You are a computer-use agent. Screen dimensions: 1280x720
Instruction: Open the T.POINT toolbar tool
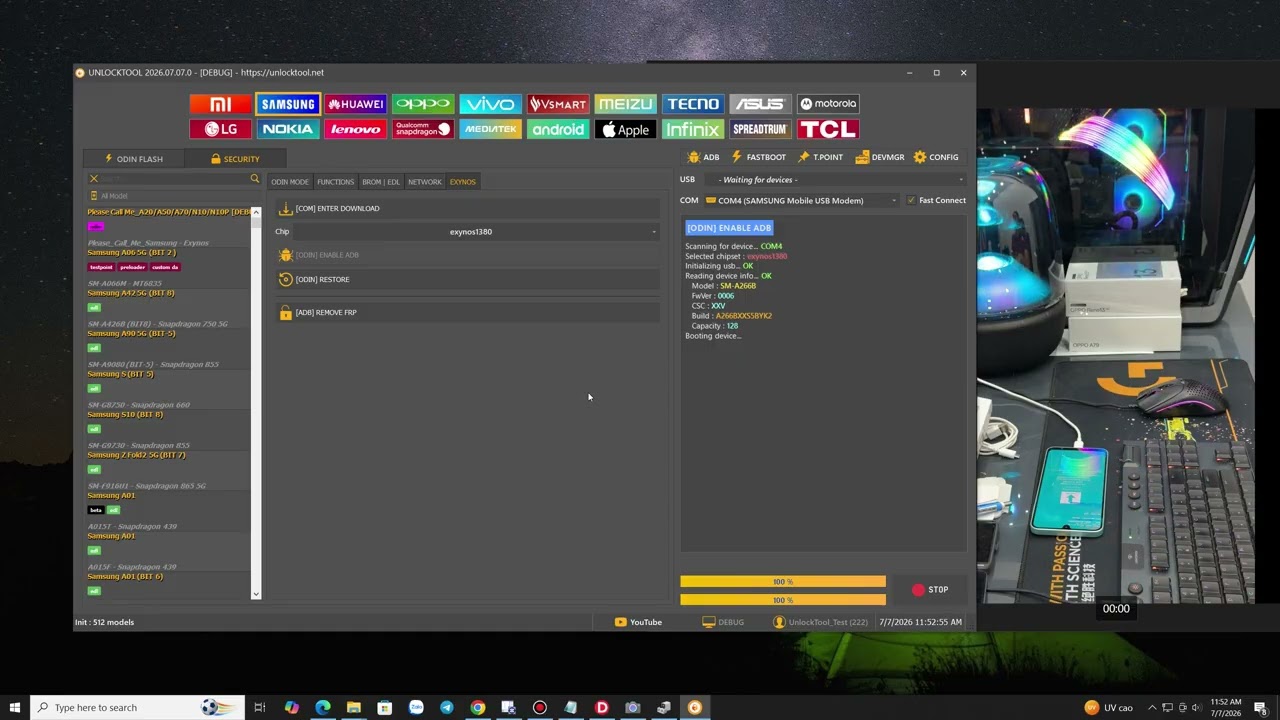tap(820, 157)
